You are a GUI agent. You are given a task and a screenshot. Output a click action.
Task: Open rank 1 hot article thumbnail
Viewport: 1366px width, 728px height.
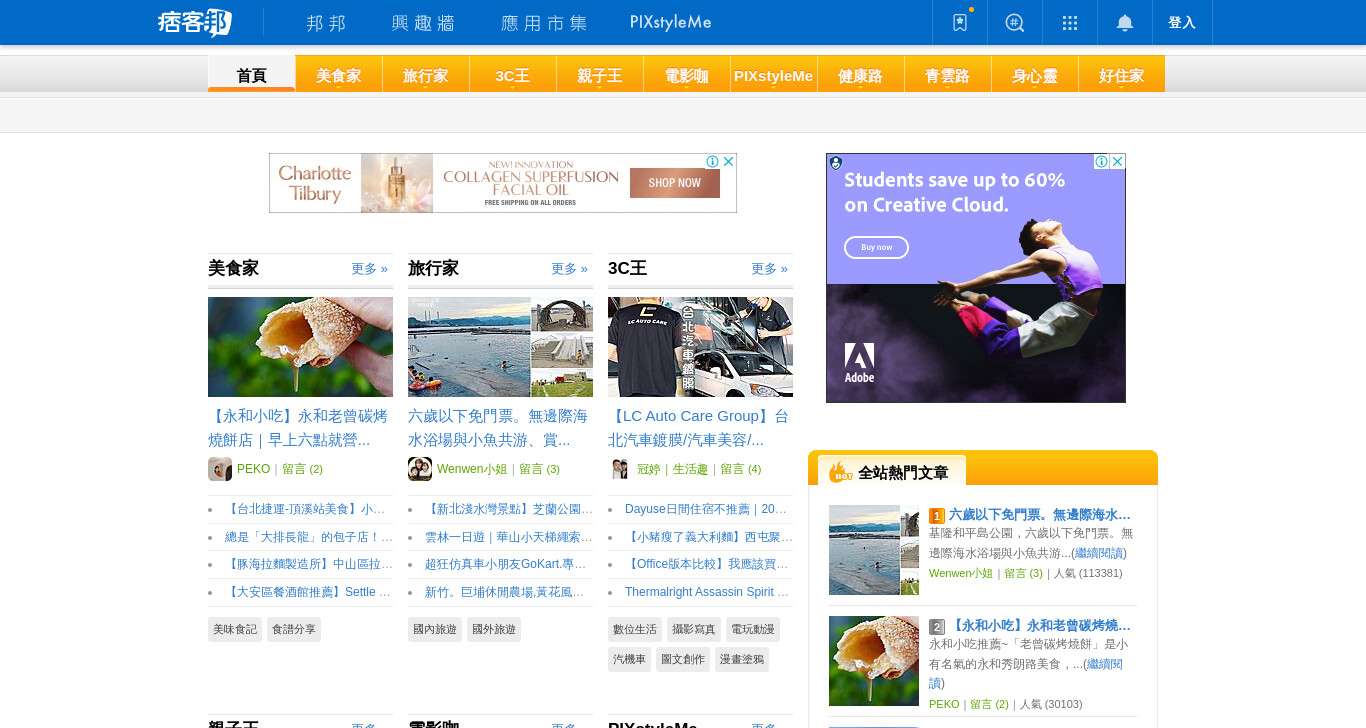[874, 550]
